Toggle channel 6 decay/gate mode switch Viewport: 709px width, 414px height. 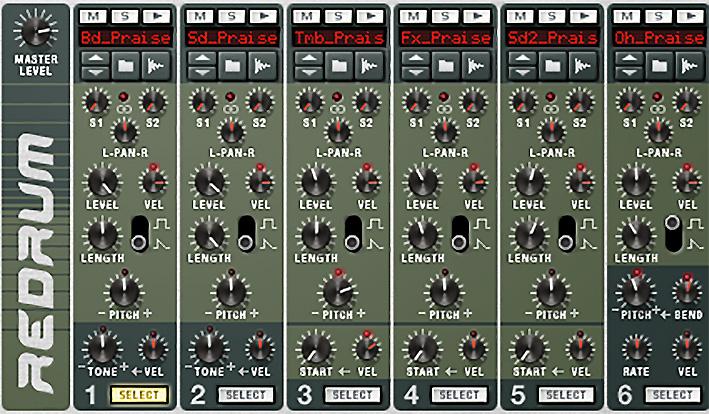point(673,234)
